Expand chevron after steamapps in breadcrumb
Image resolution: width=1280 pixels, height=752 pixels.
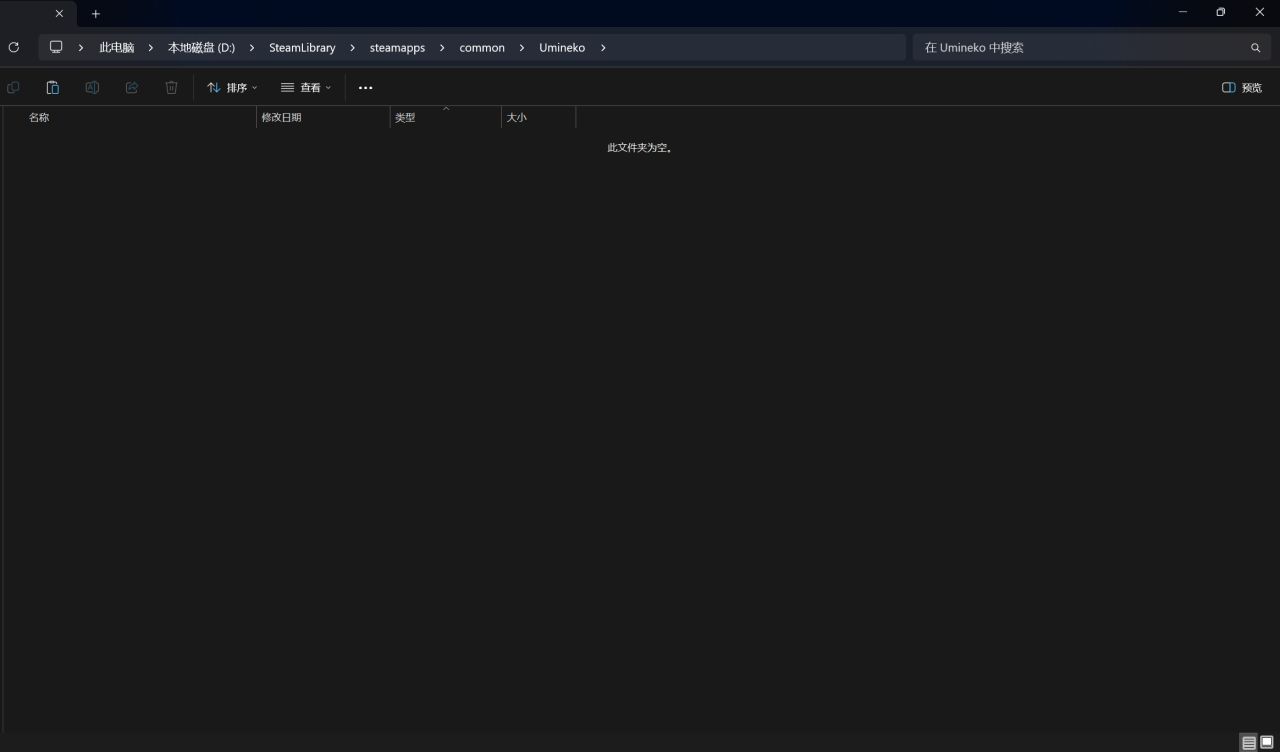point(442,47)
